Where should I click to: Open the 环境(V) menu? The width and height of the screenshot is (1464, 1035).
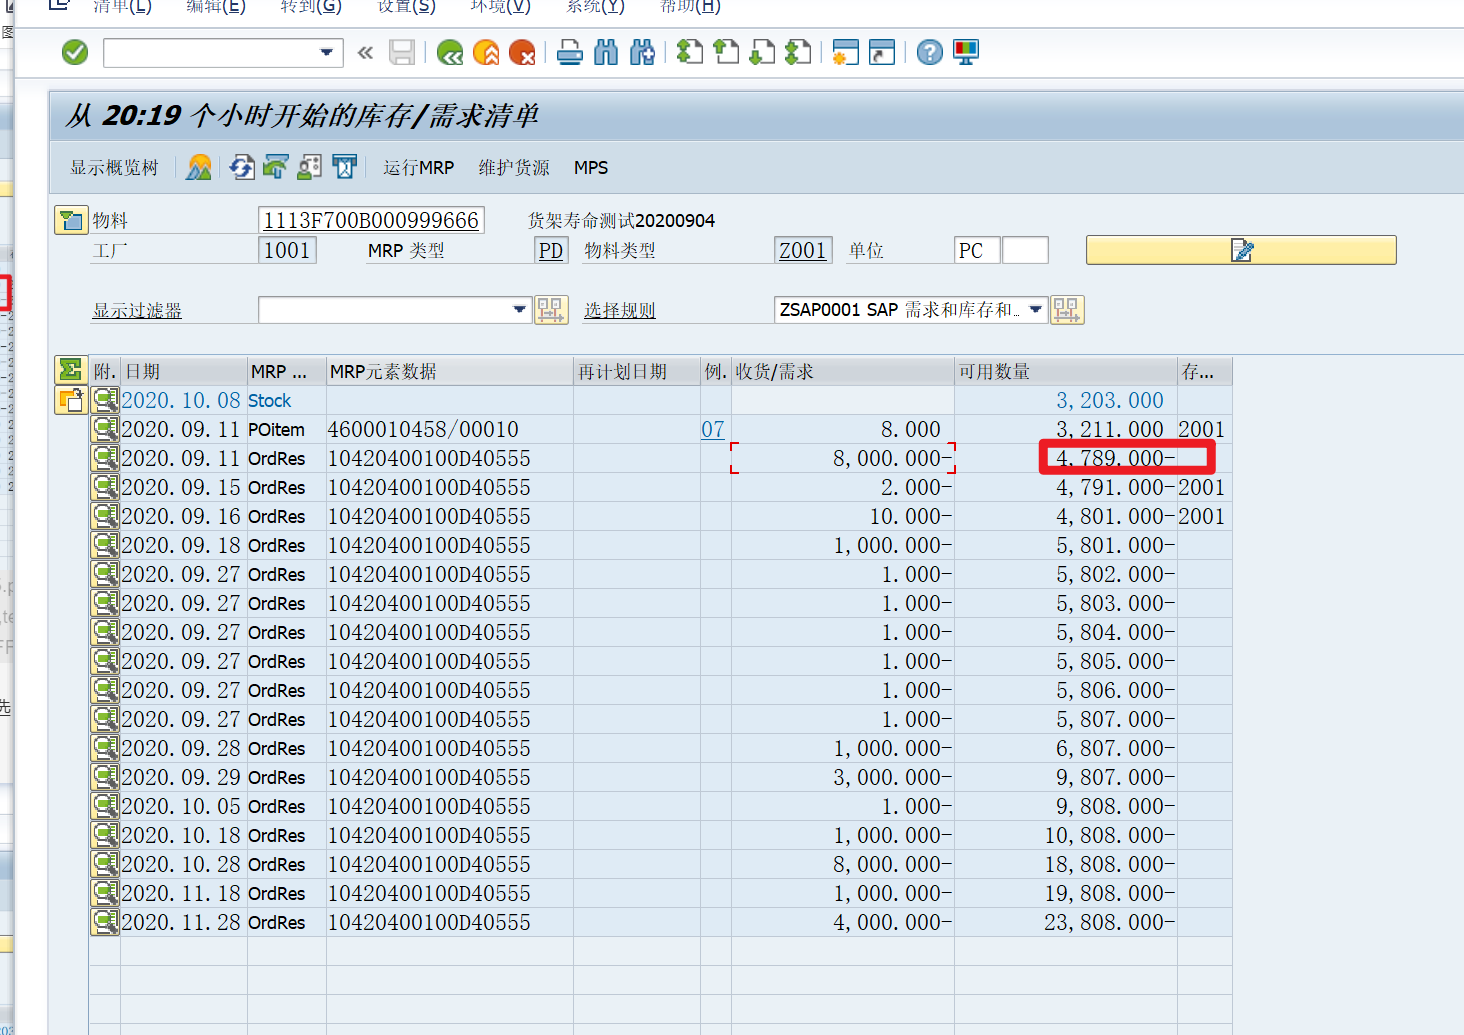(499, 7)
